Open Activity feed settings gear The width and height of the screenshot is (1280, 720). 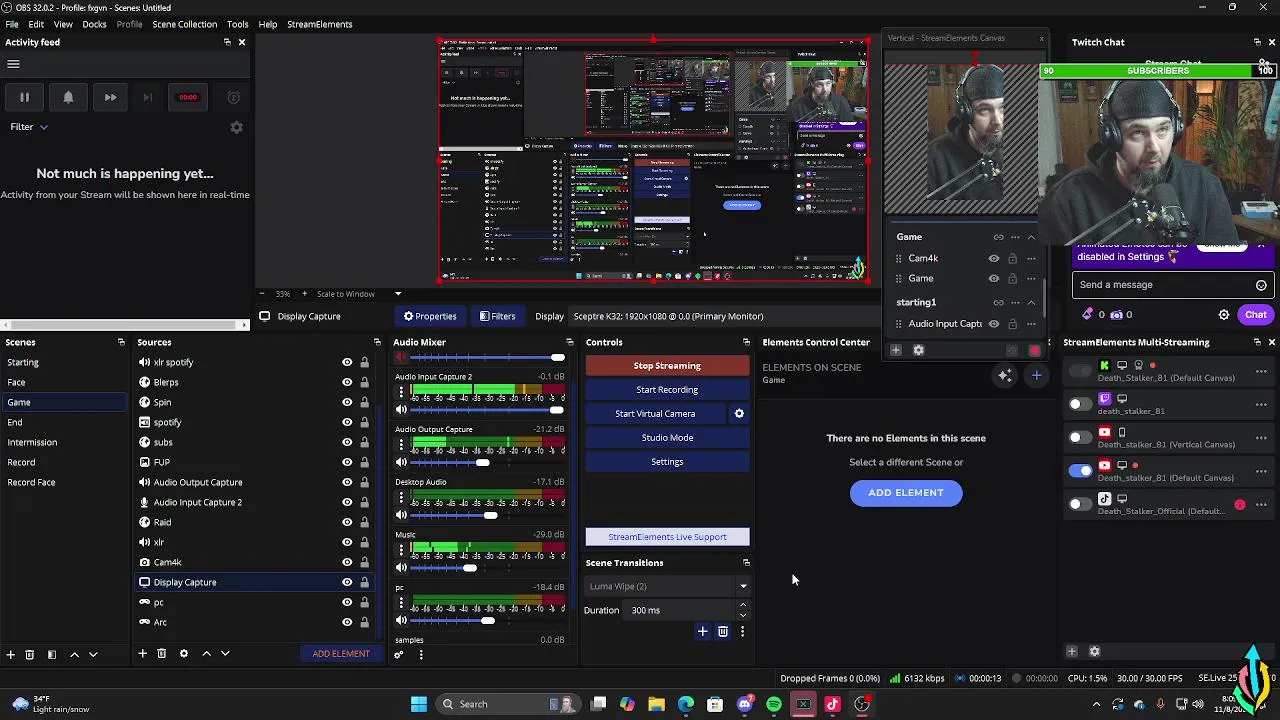click(236, 127)
